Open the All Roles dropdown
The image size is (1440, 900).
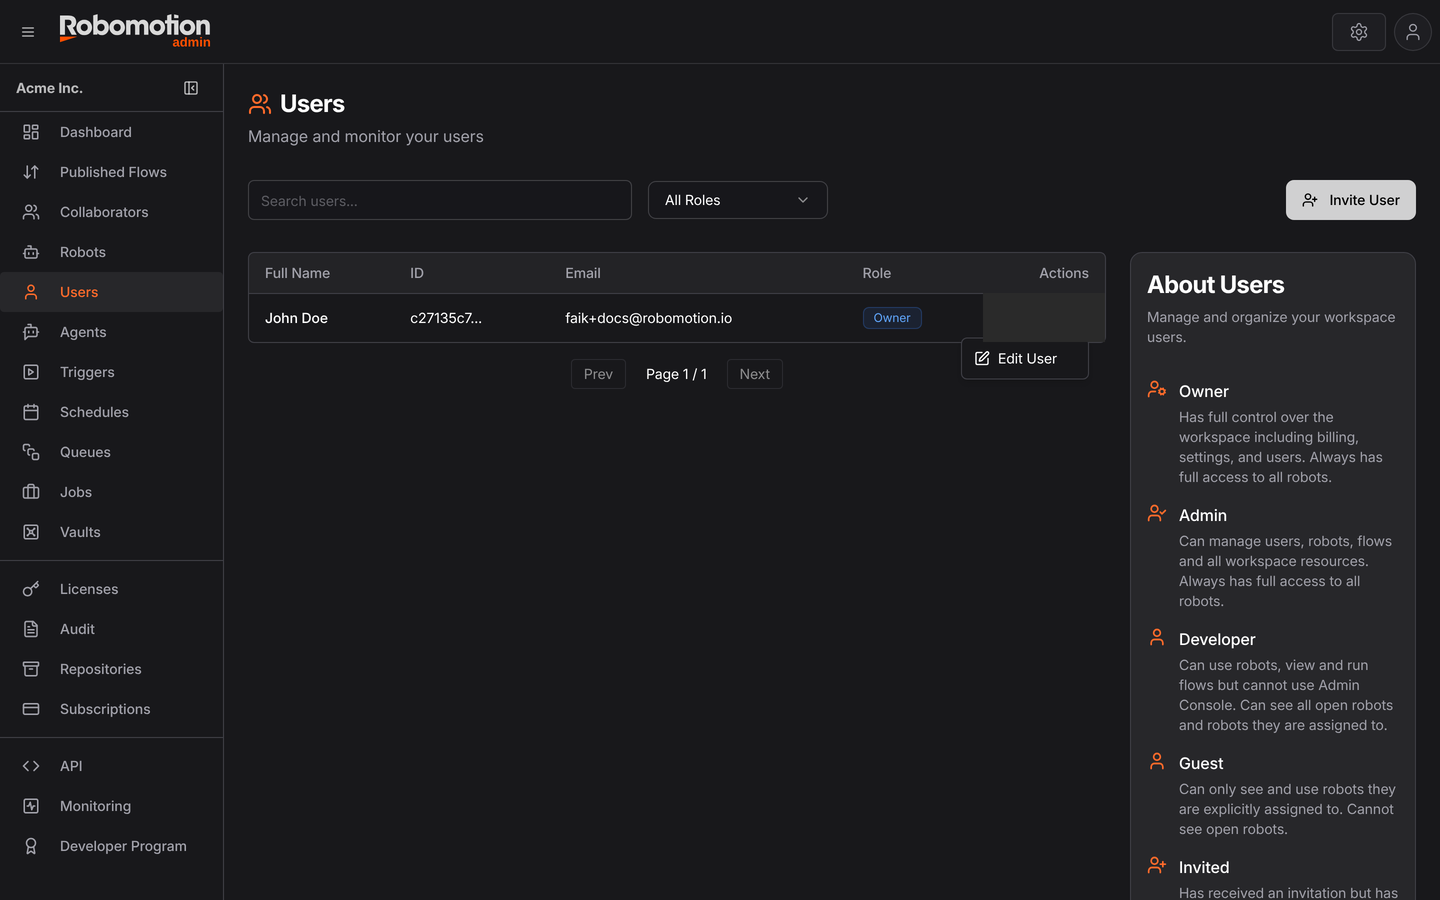738,200
